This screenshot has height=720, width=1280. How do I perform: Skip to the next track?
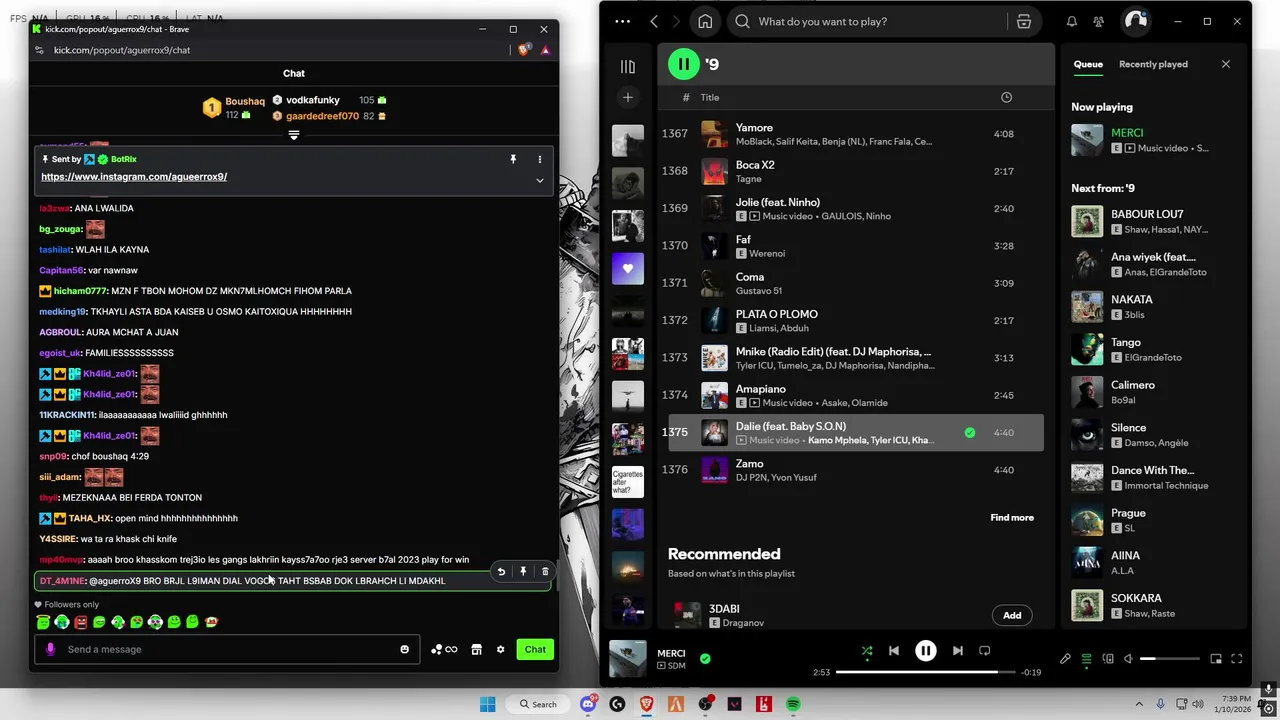click(957, 650)
